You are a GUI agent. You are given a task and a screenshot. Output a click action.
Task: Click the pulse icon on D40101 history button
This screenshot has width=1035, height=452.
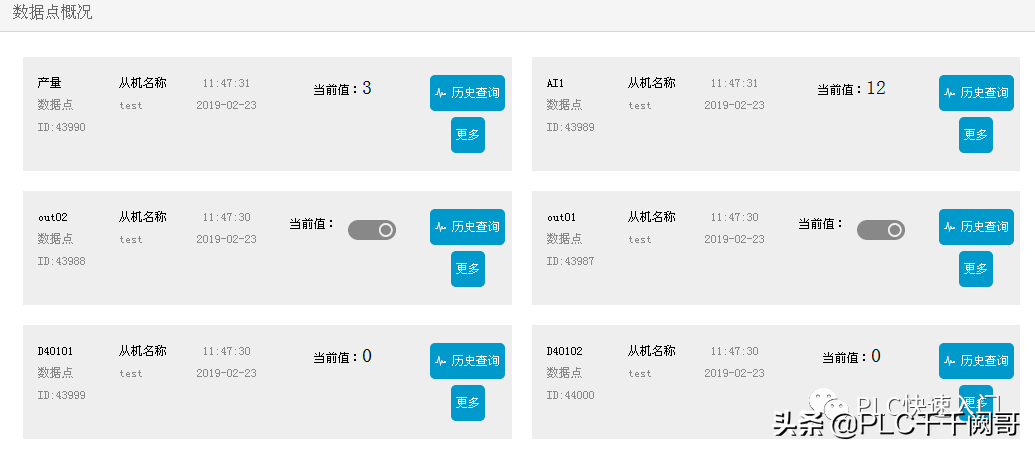(441, 361)
